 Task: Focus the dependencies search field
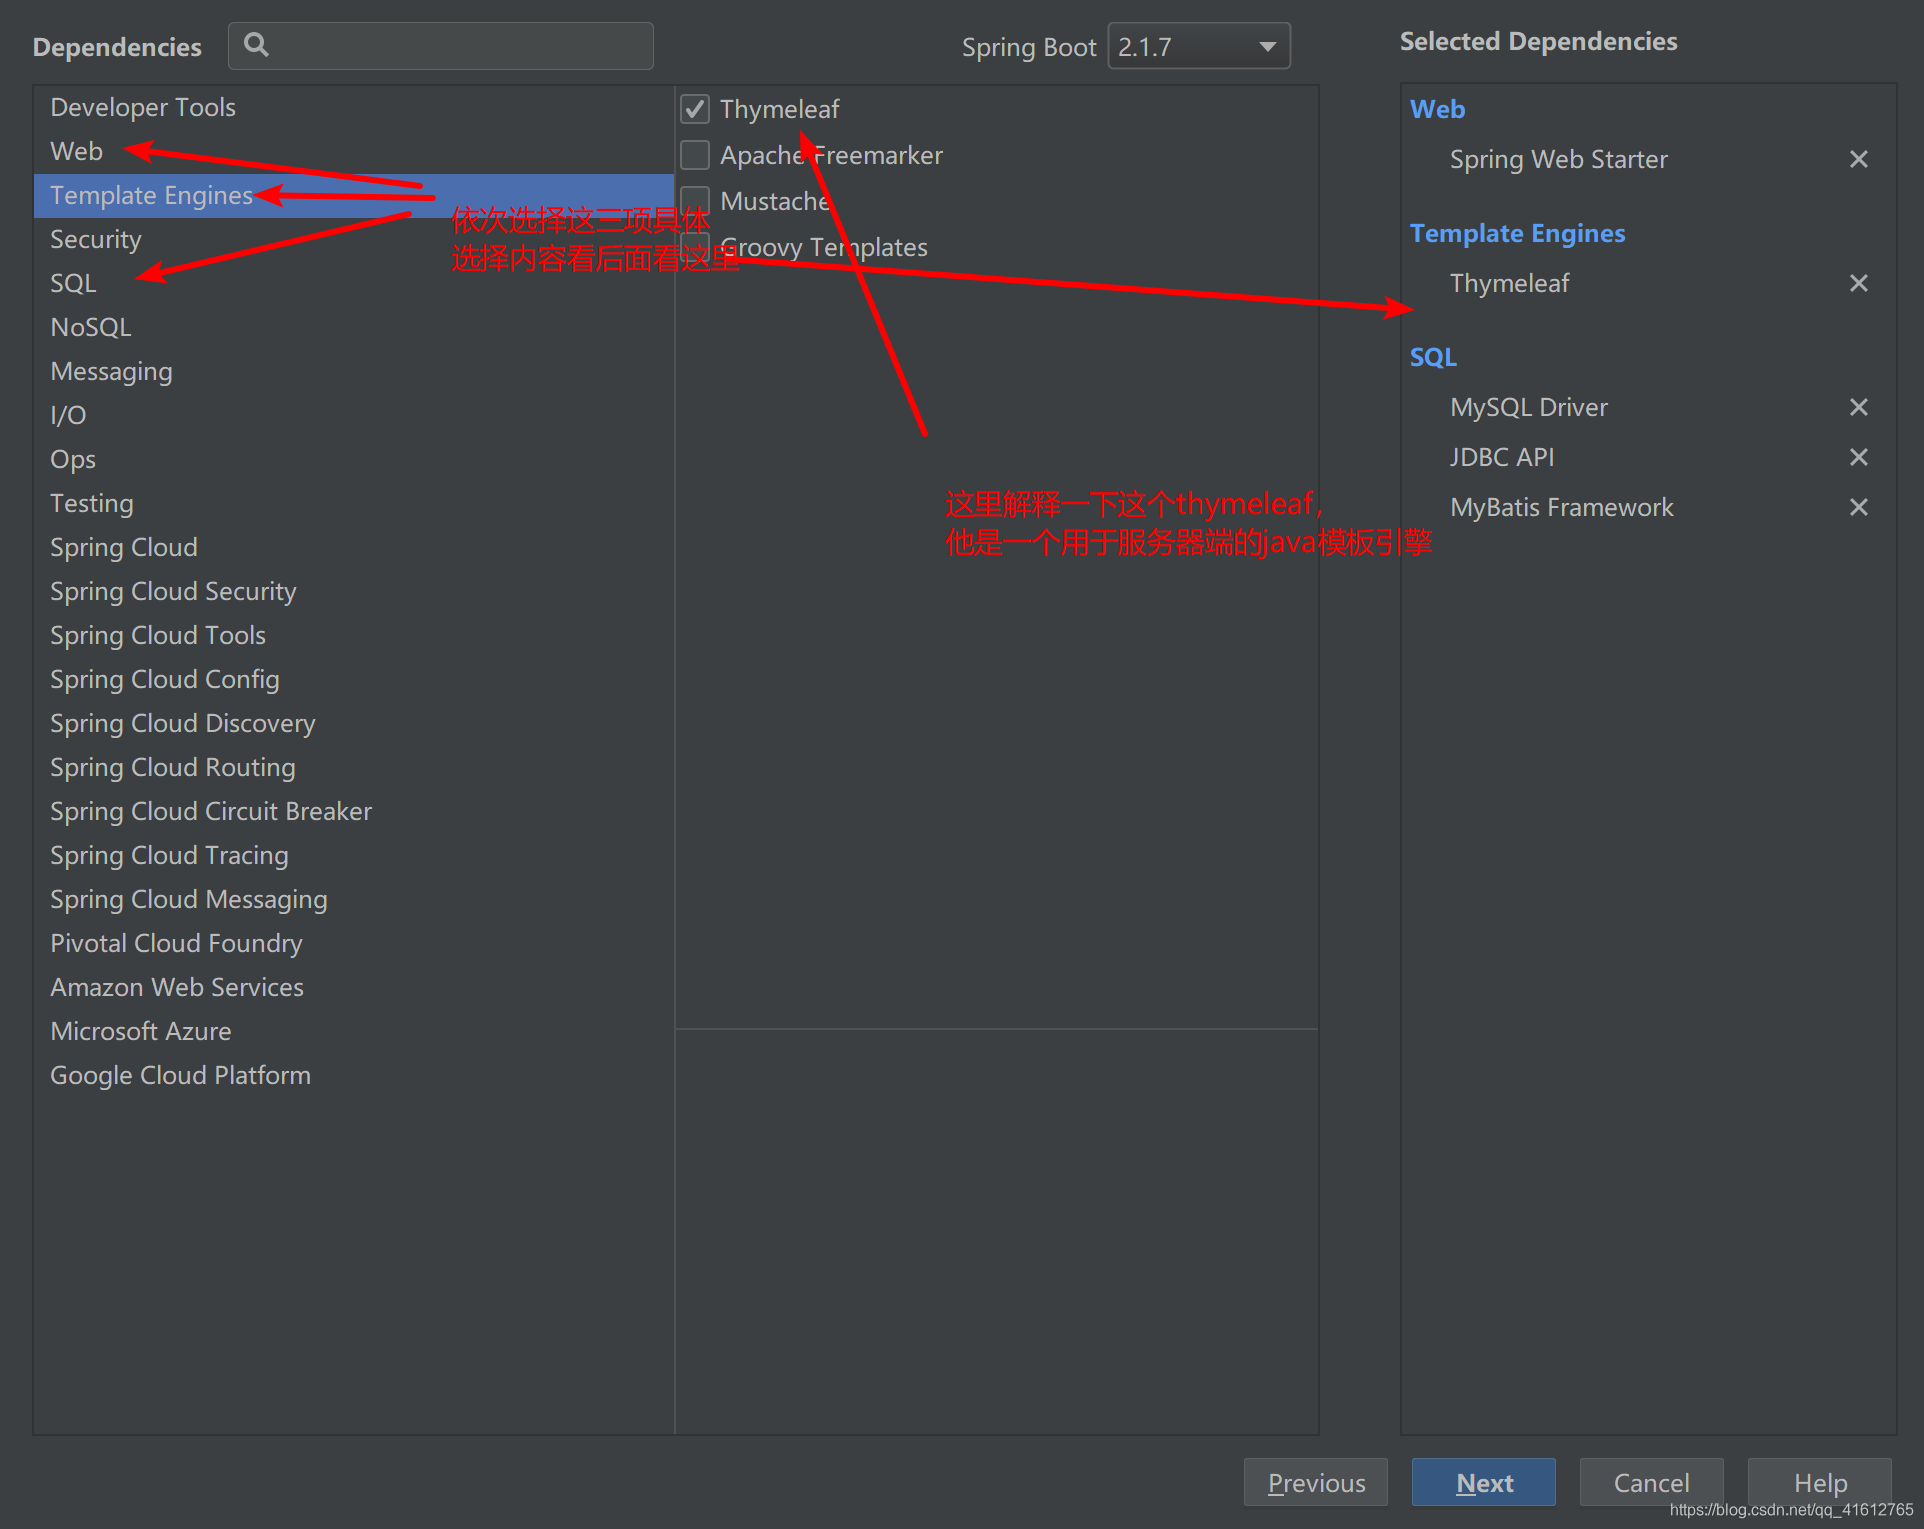pyautogui.click(x=460, y=46)
